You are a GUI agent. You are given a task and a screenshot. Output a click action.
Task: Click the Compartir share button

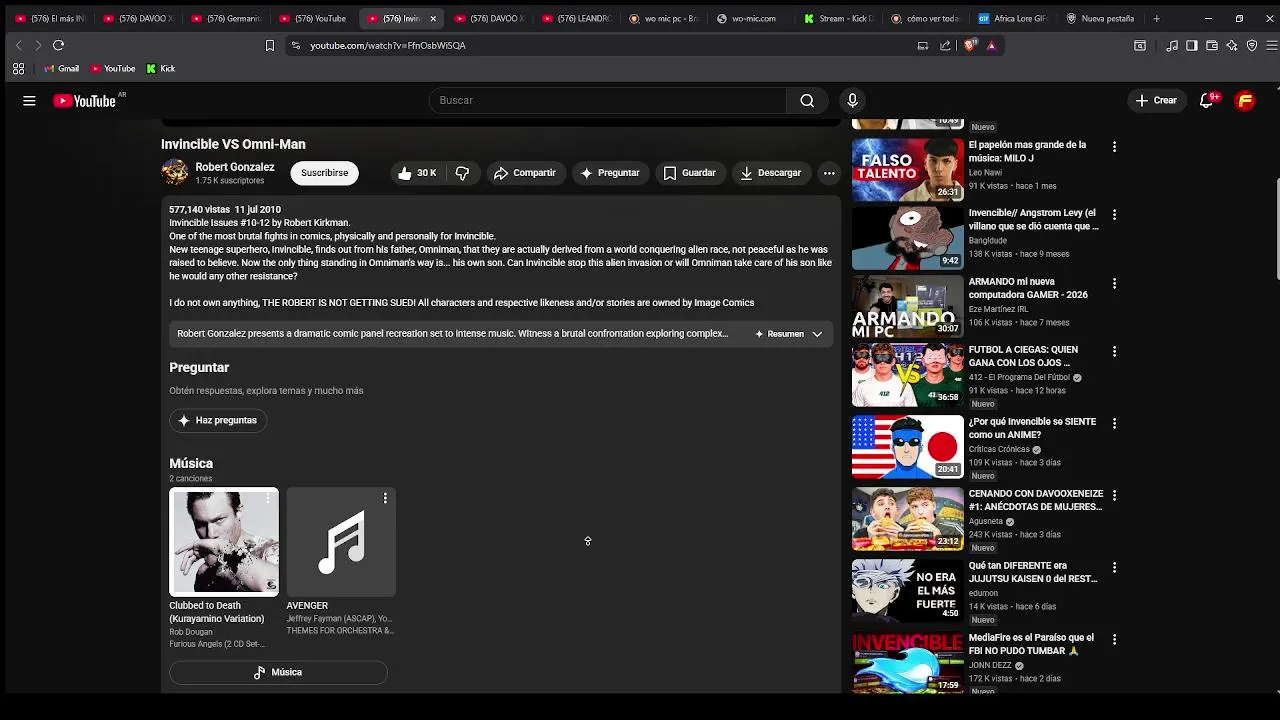pos(524,173)
